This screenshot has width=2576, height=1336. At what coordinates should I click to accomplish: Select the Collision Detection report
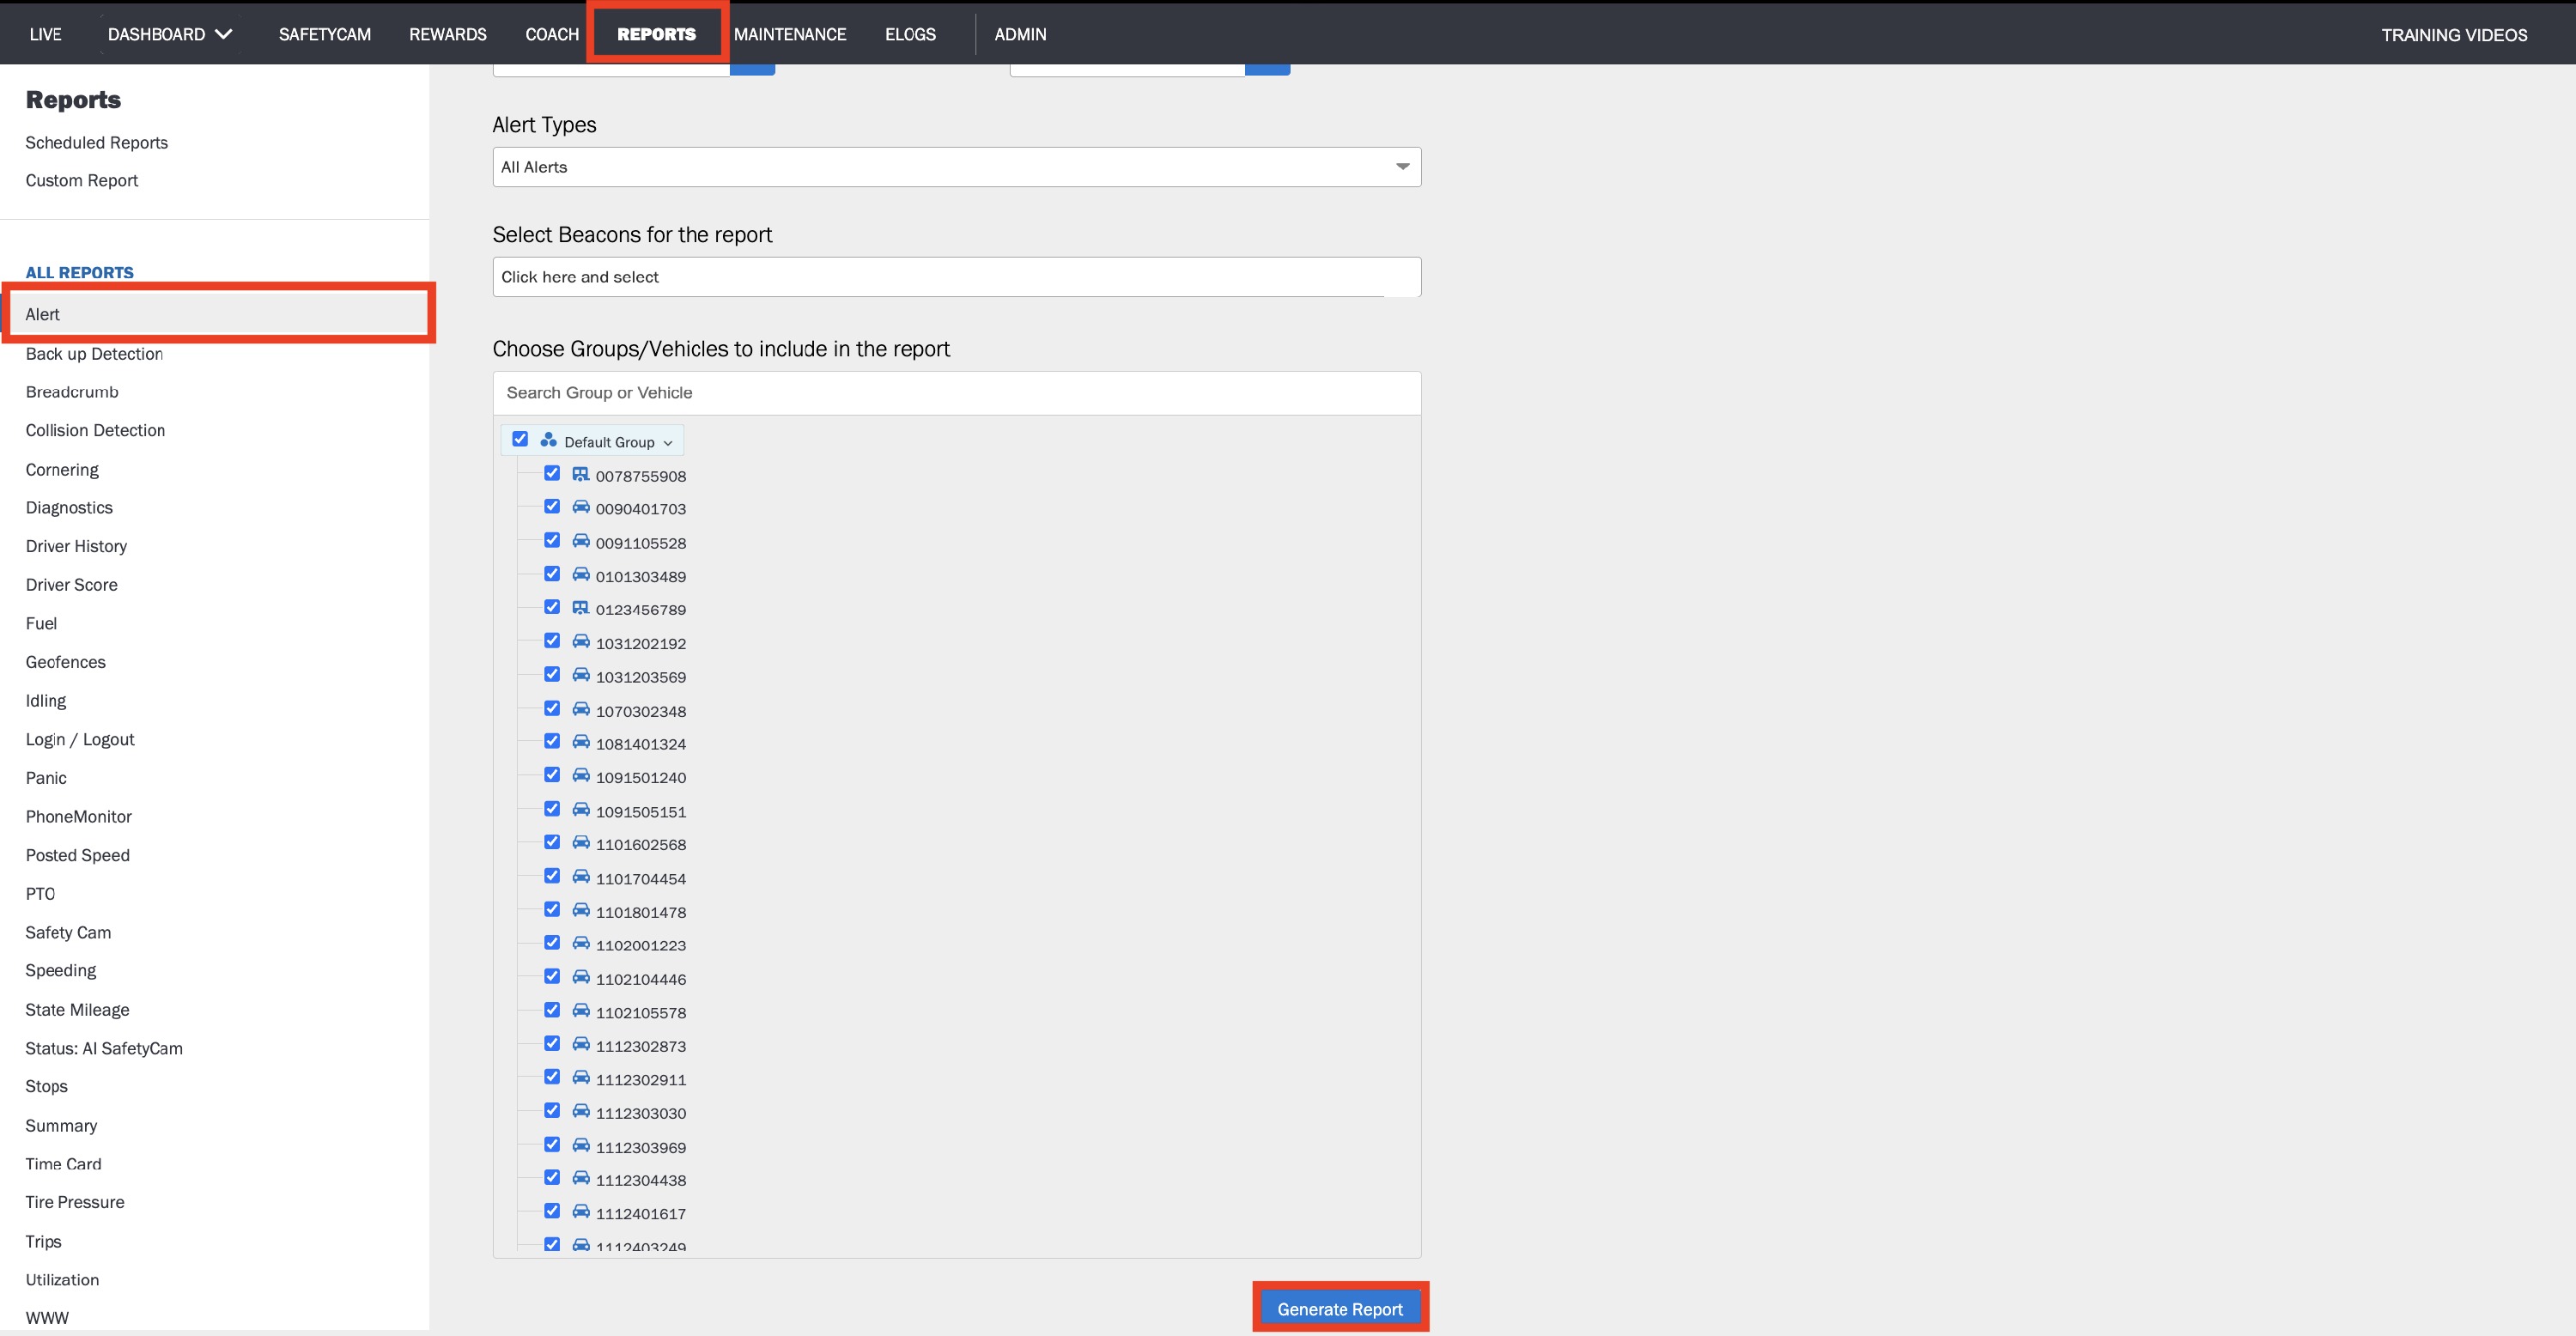95,431
